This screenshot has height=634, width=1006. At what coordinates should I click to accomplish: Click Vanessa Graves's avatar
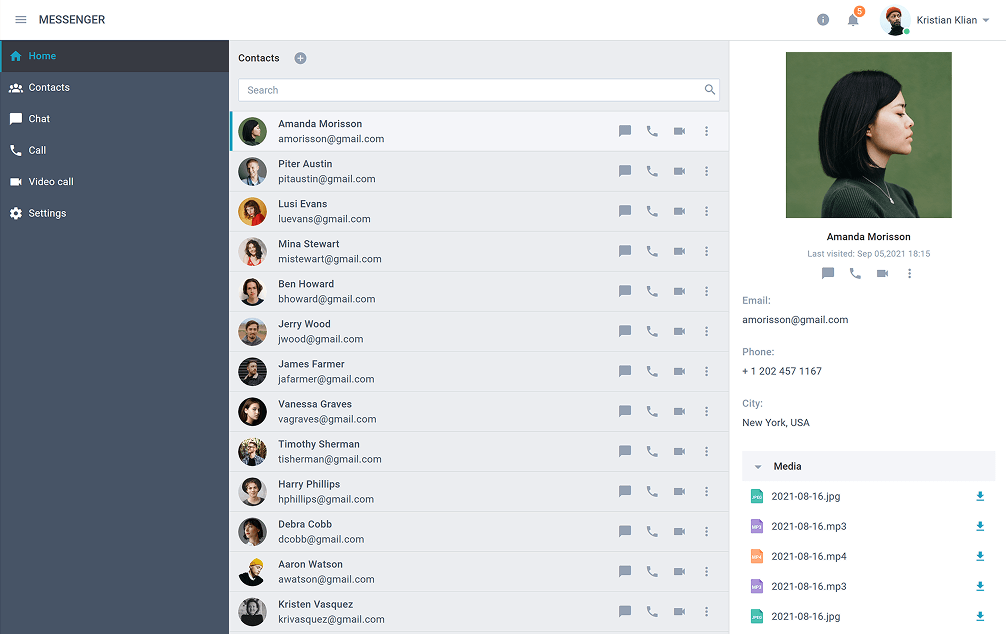point(252,411)
